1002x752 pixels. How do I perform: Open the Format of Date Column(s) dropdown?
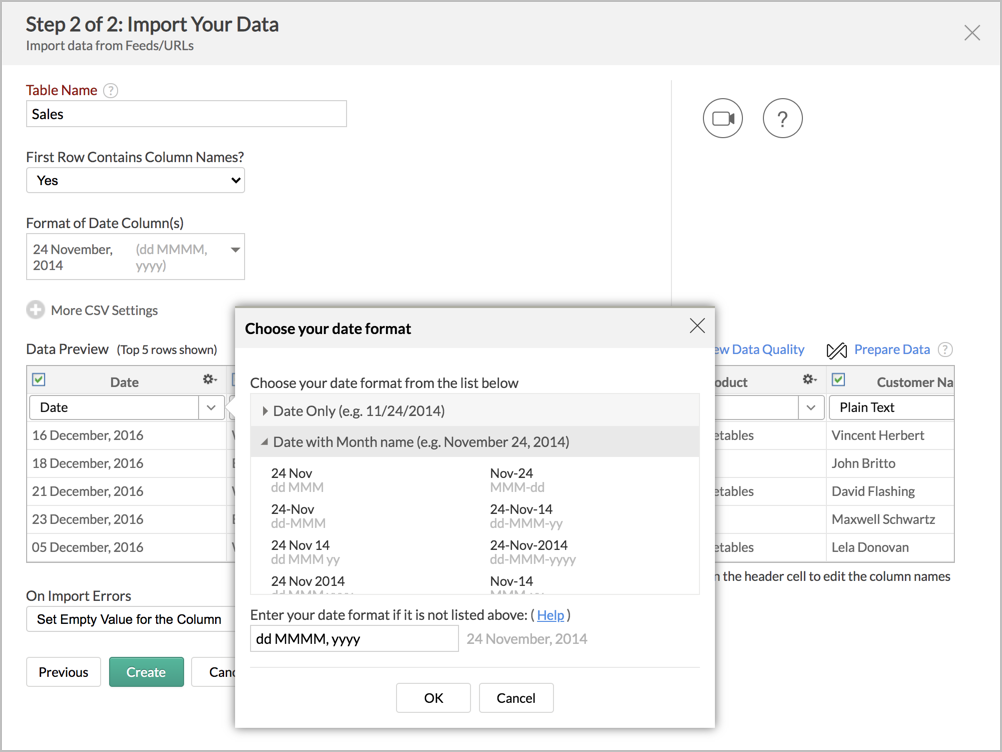click(135, 256)
